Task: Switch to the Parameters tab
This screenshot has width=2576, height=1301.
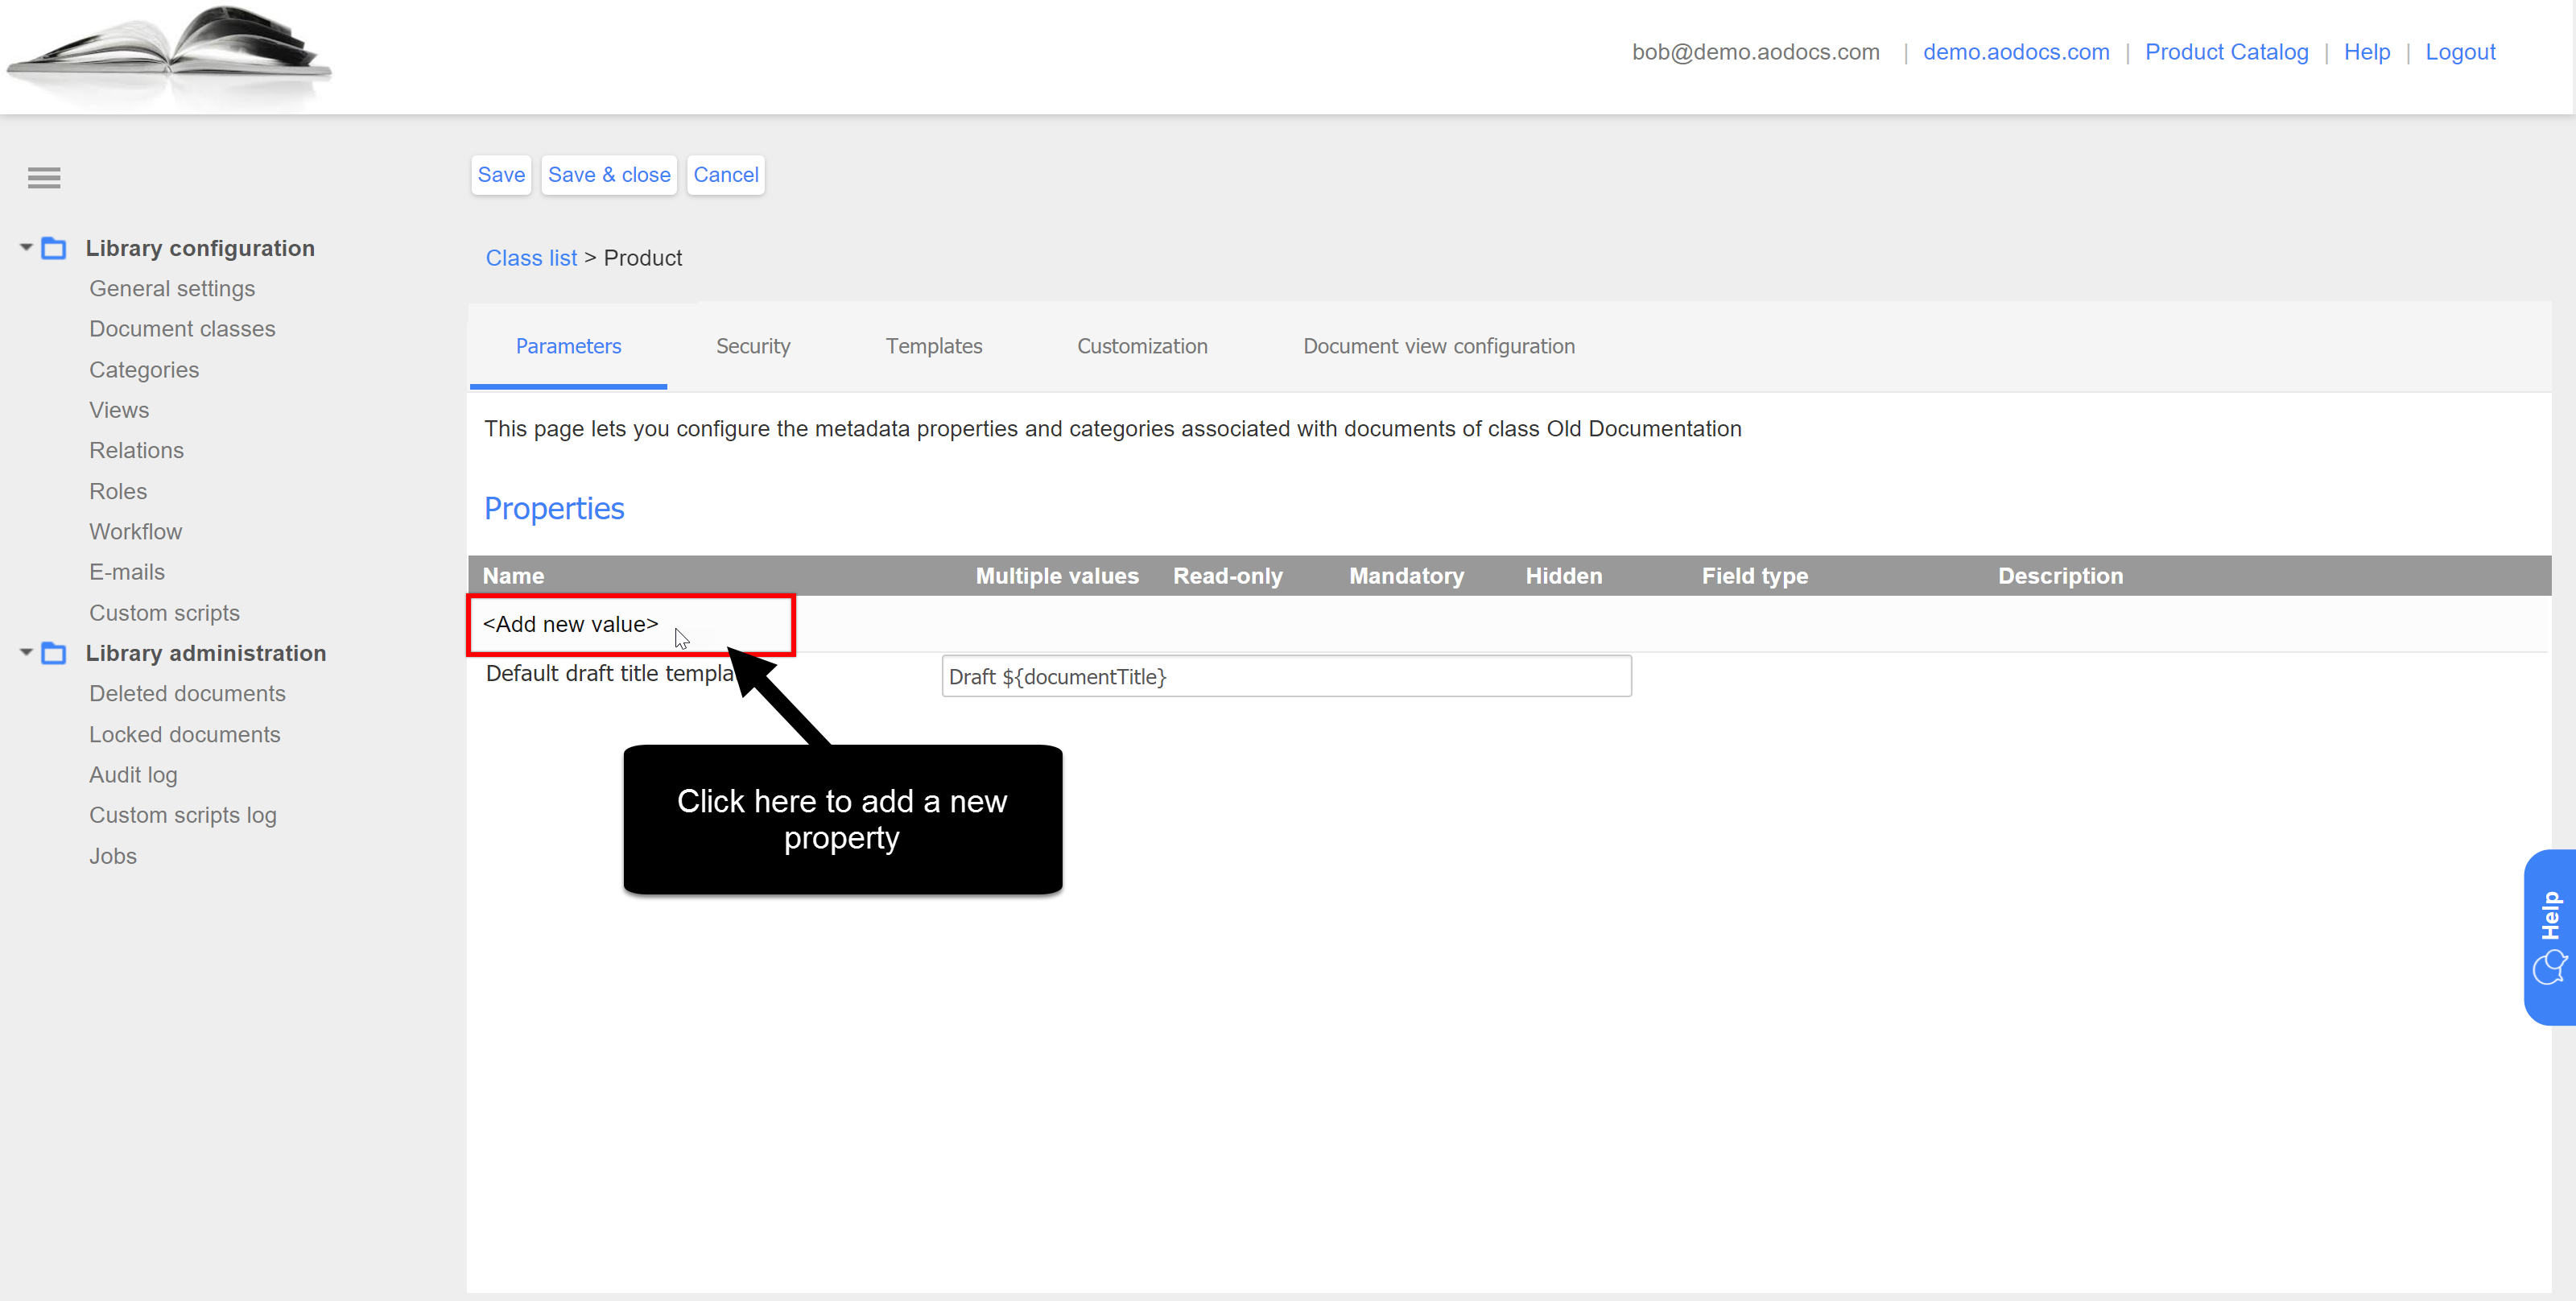Action: tap(568, 346)
